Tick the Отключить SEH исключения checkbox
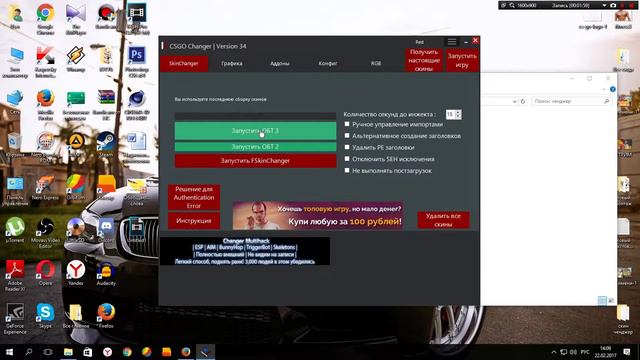This screenshot has width=640, height=360. coord(347,159)
